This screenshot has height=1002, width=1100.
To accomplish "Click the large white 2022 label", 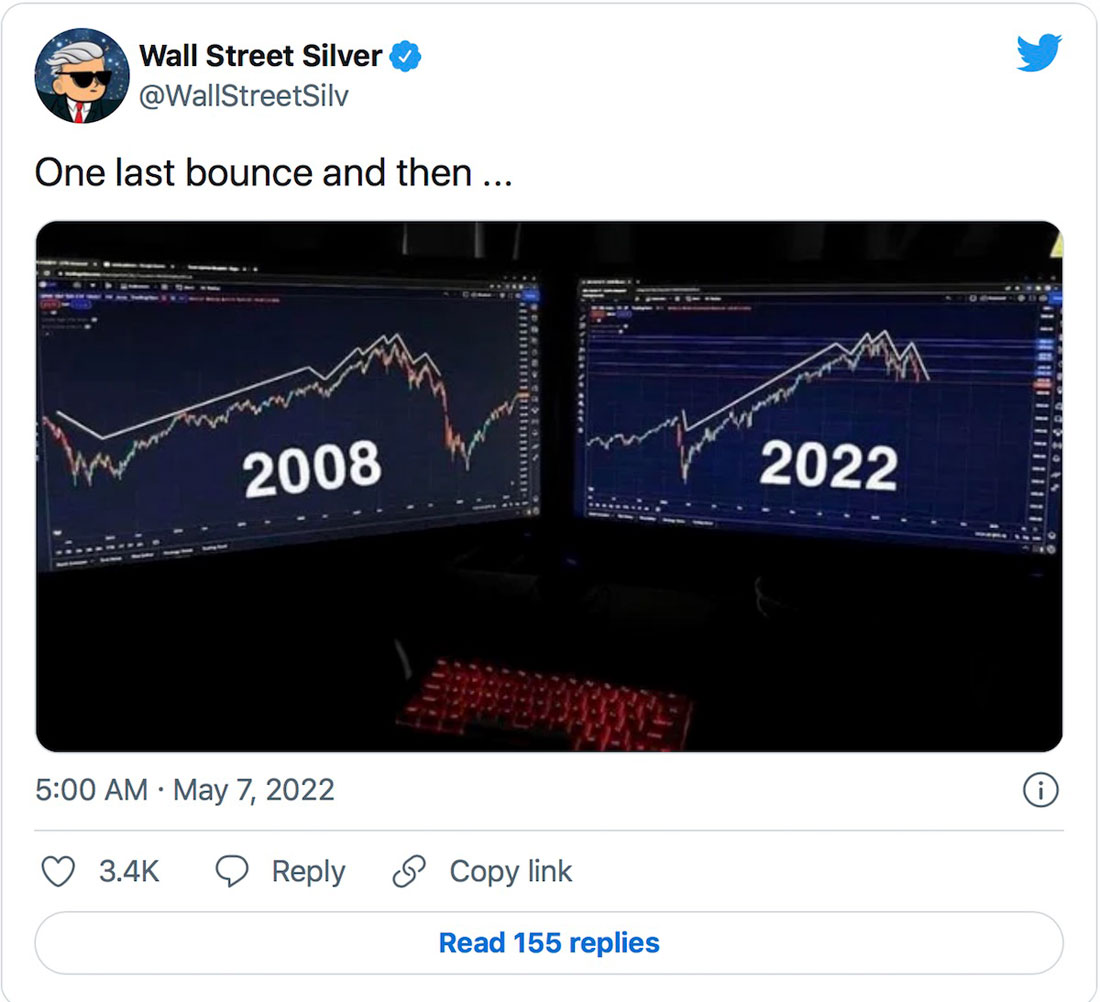I will (x=829, y=465).
